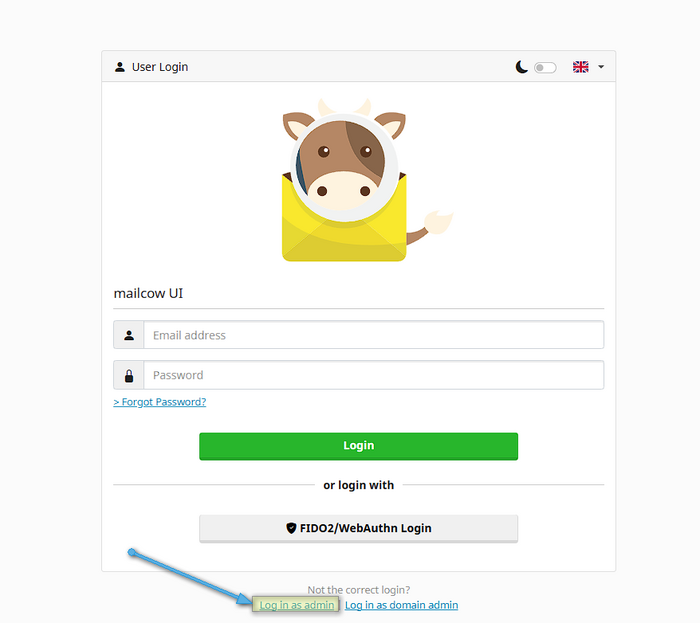Click the 'mailcow UI' heading text
700x623 pixels.
148,293
